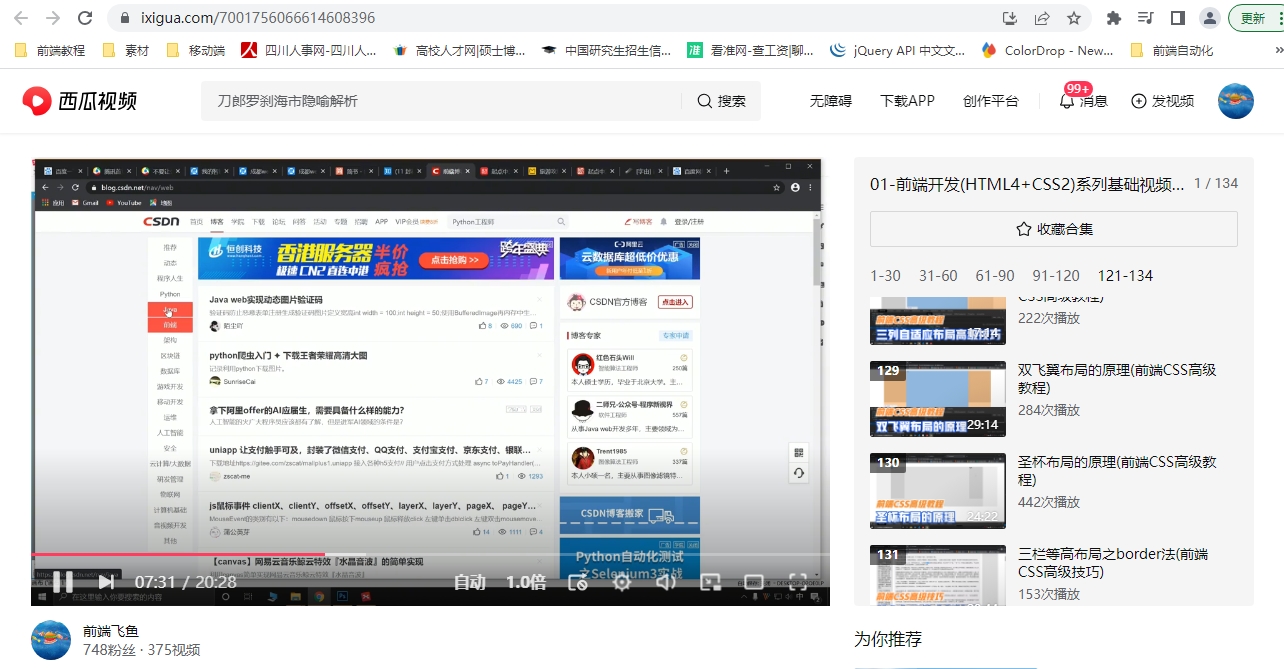The width and height of the screenshot is (1284, 669).
Task: Open video title 圣杯布局的原理
Action: pyautogui.click(x=1117, y=471)
